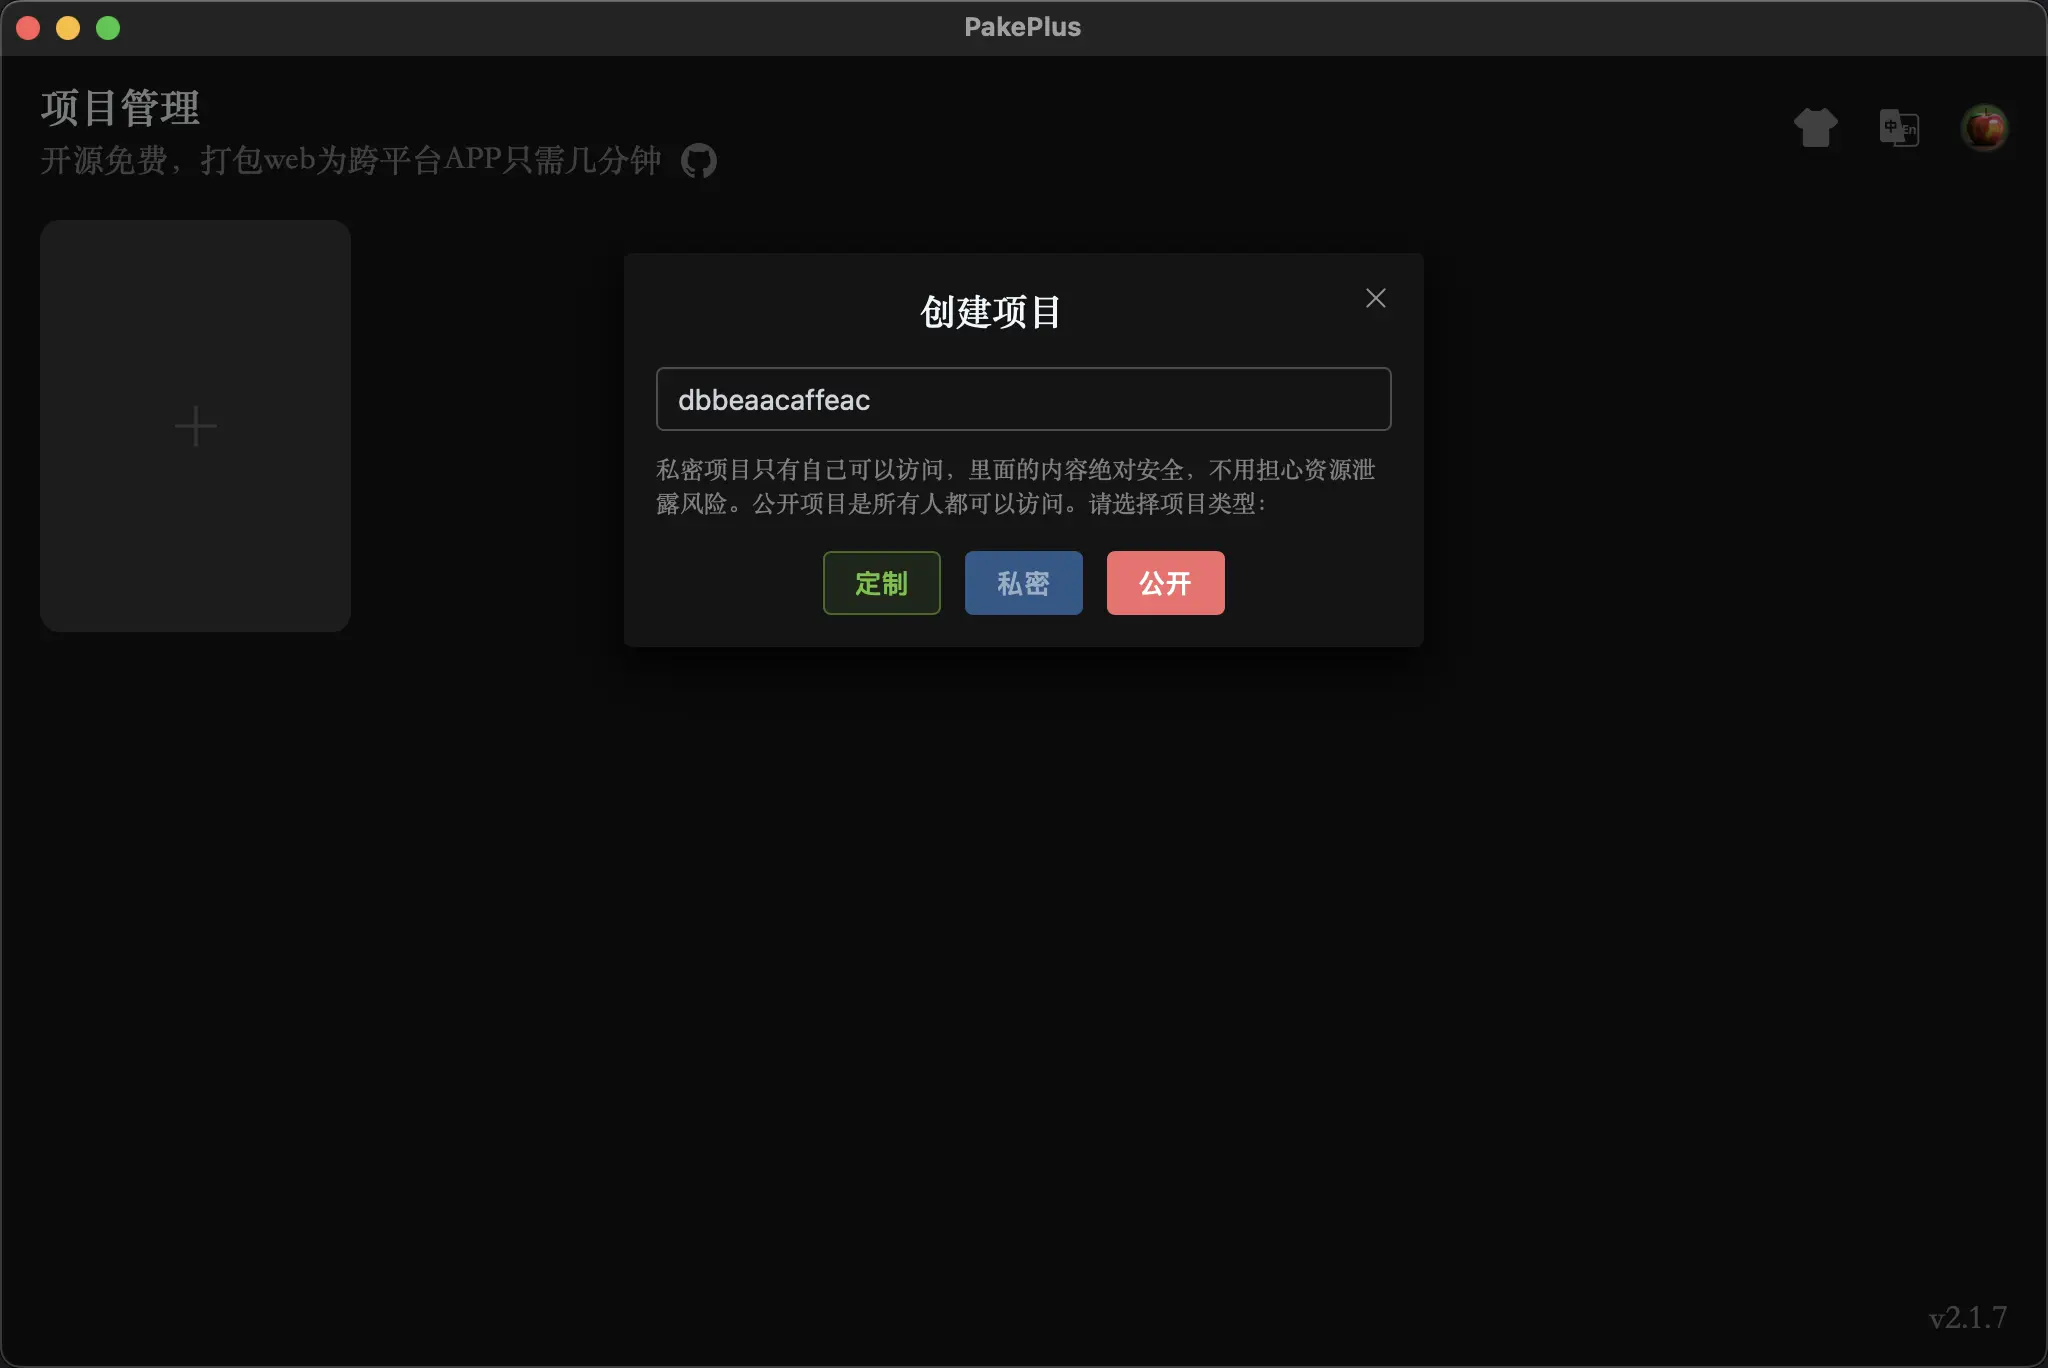Select the project name input field
The height and width of the screenshot is (1368, 2048).
tap(1022, 399)
